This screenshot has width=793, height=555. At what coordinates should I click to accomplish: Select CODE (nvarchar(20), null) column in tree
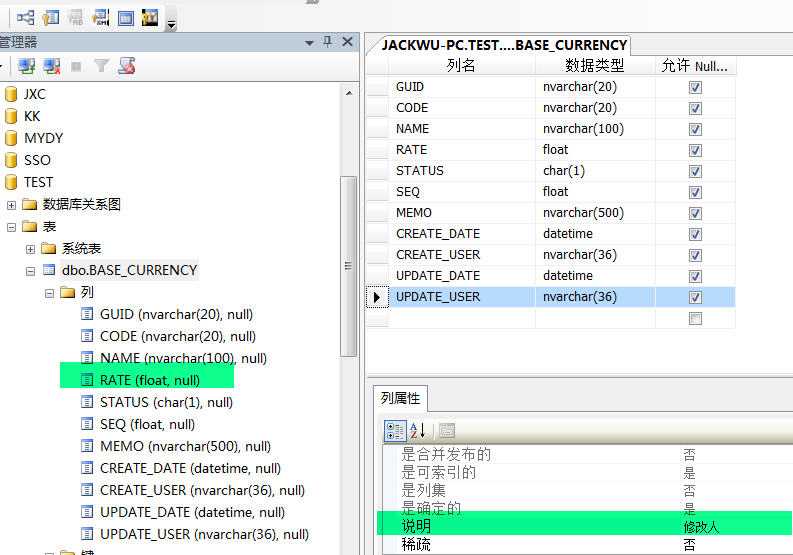click(178, 336)
